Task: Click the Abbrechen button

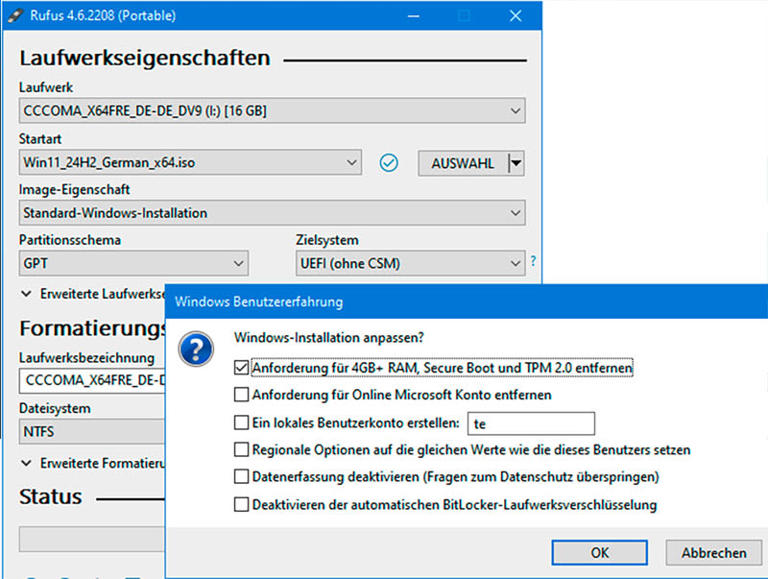Action: point(713,552)
